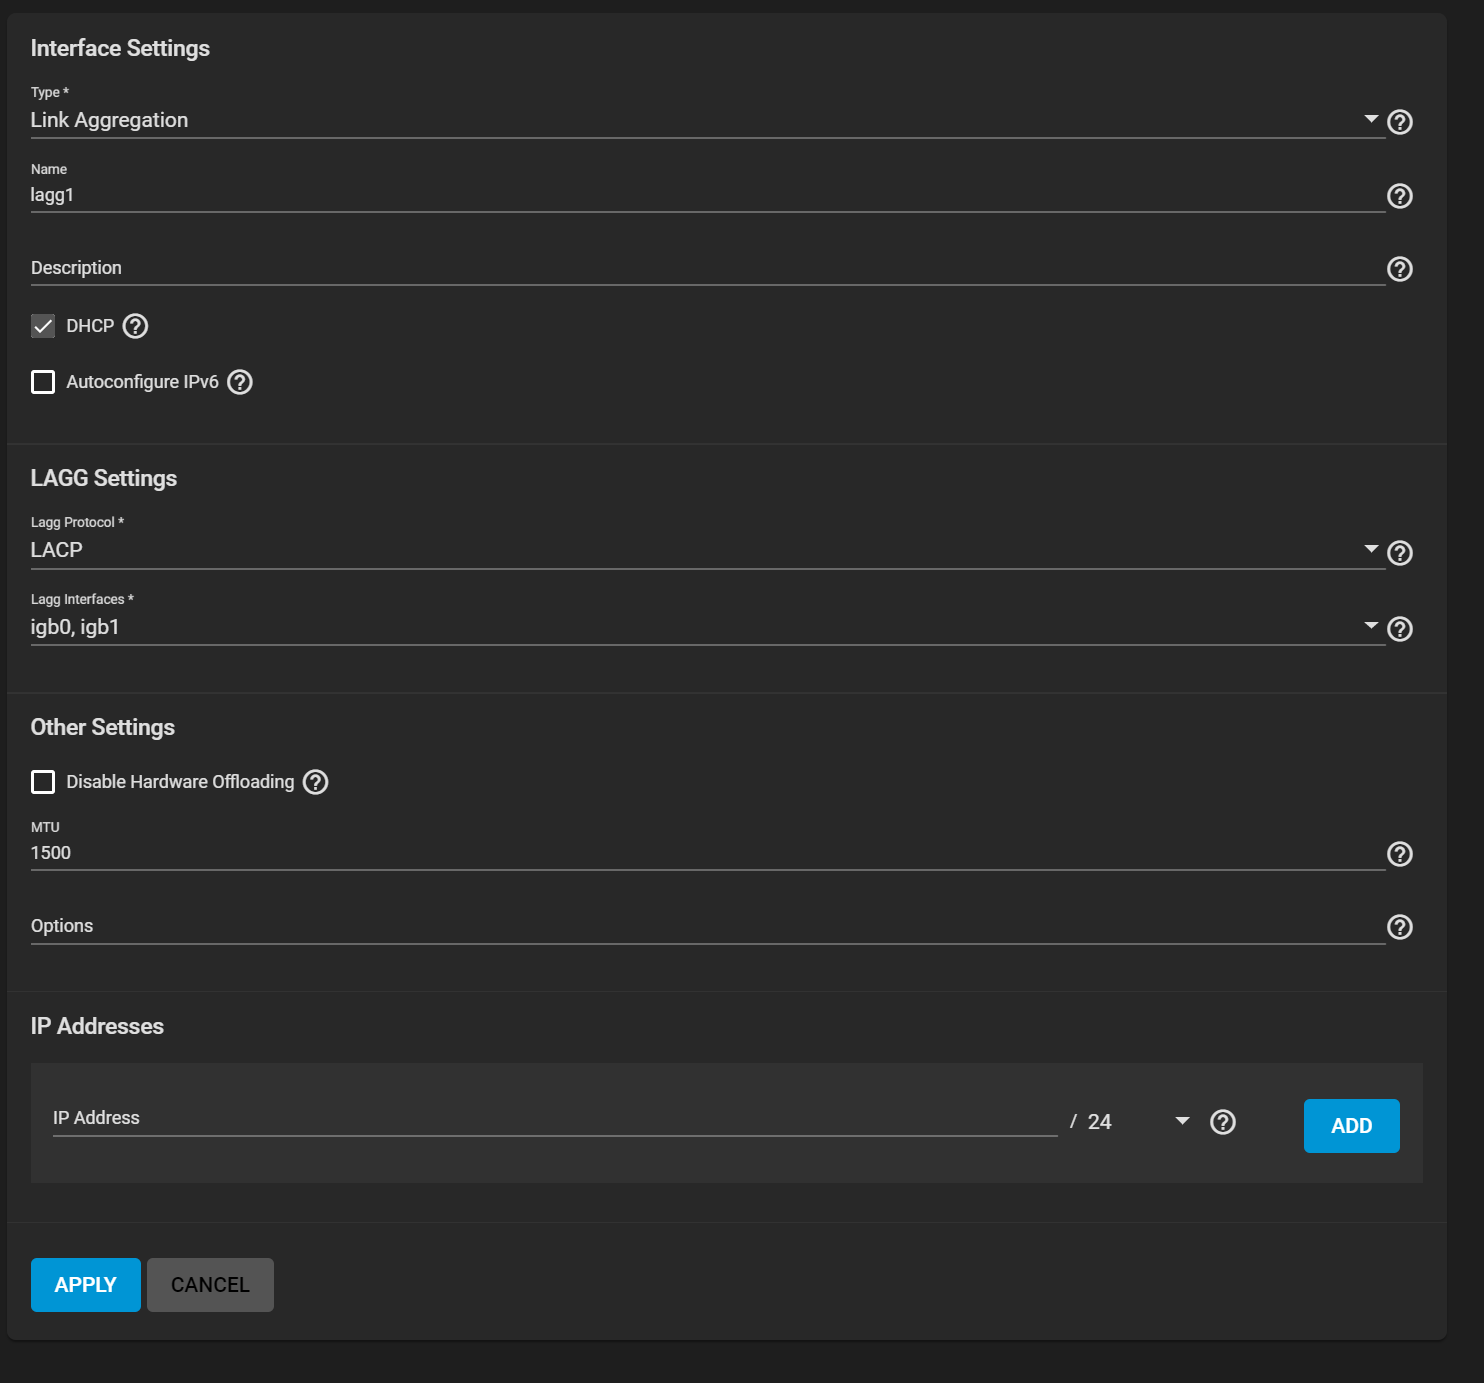
Task: Show help for Lagg Protocol
Action: 1400,553
